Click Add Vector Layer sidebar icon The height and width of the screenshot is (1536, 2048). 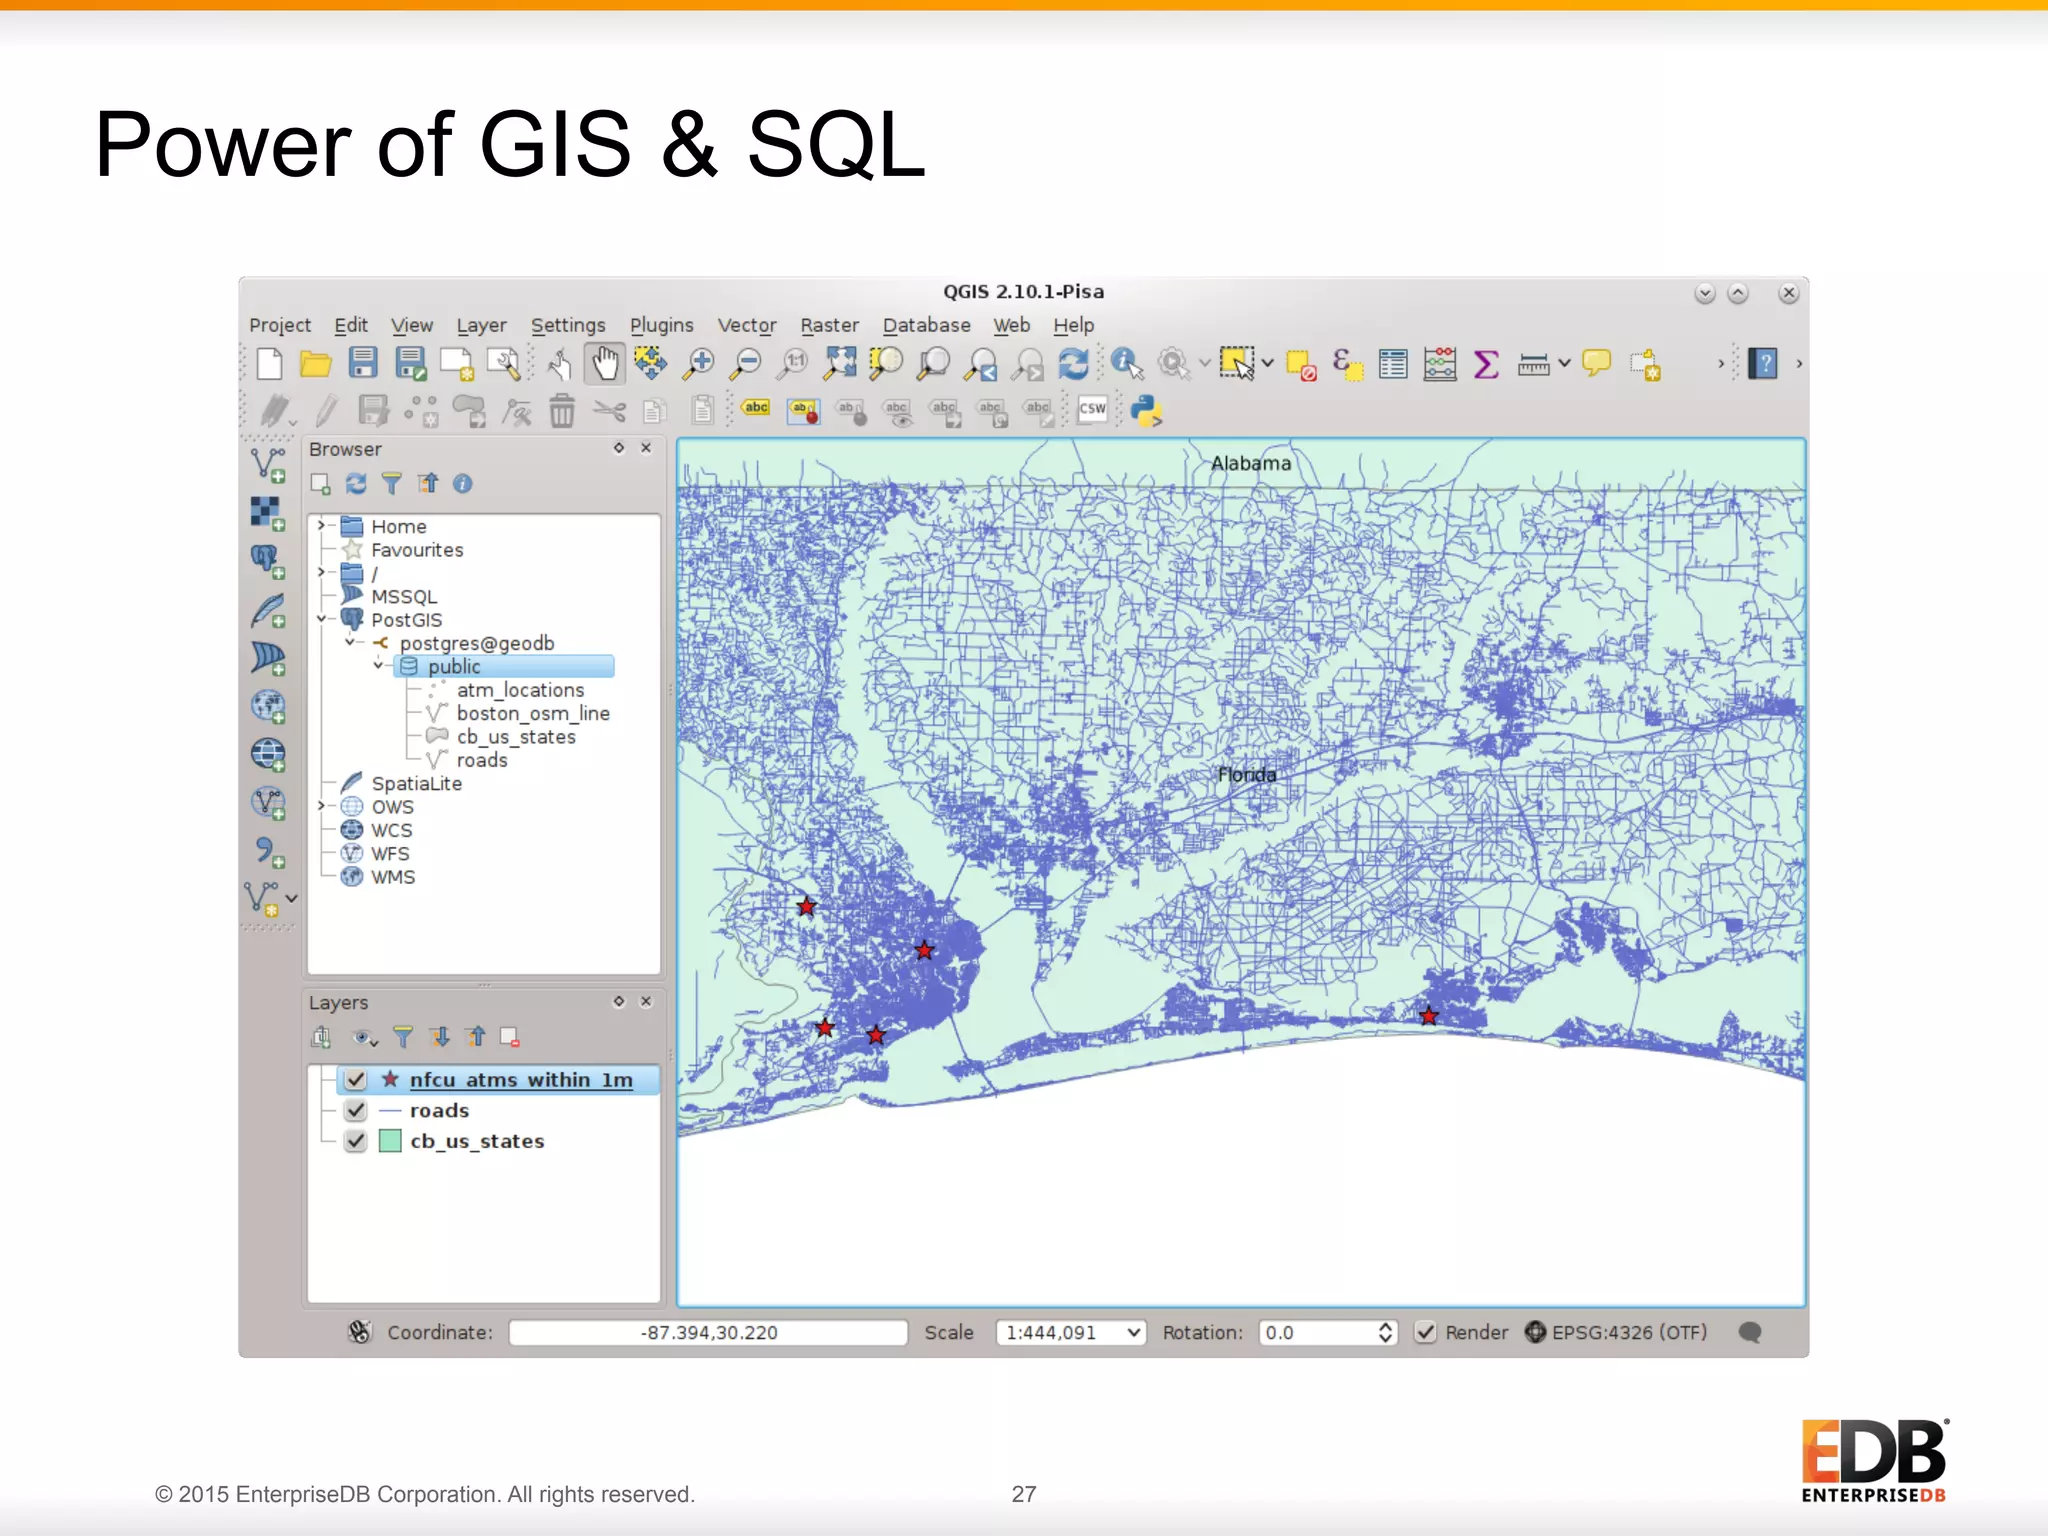(267, 465)
